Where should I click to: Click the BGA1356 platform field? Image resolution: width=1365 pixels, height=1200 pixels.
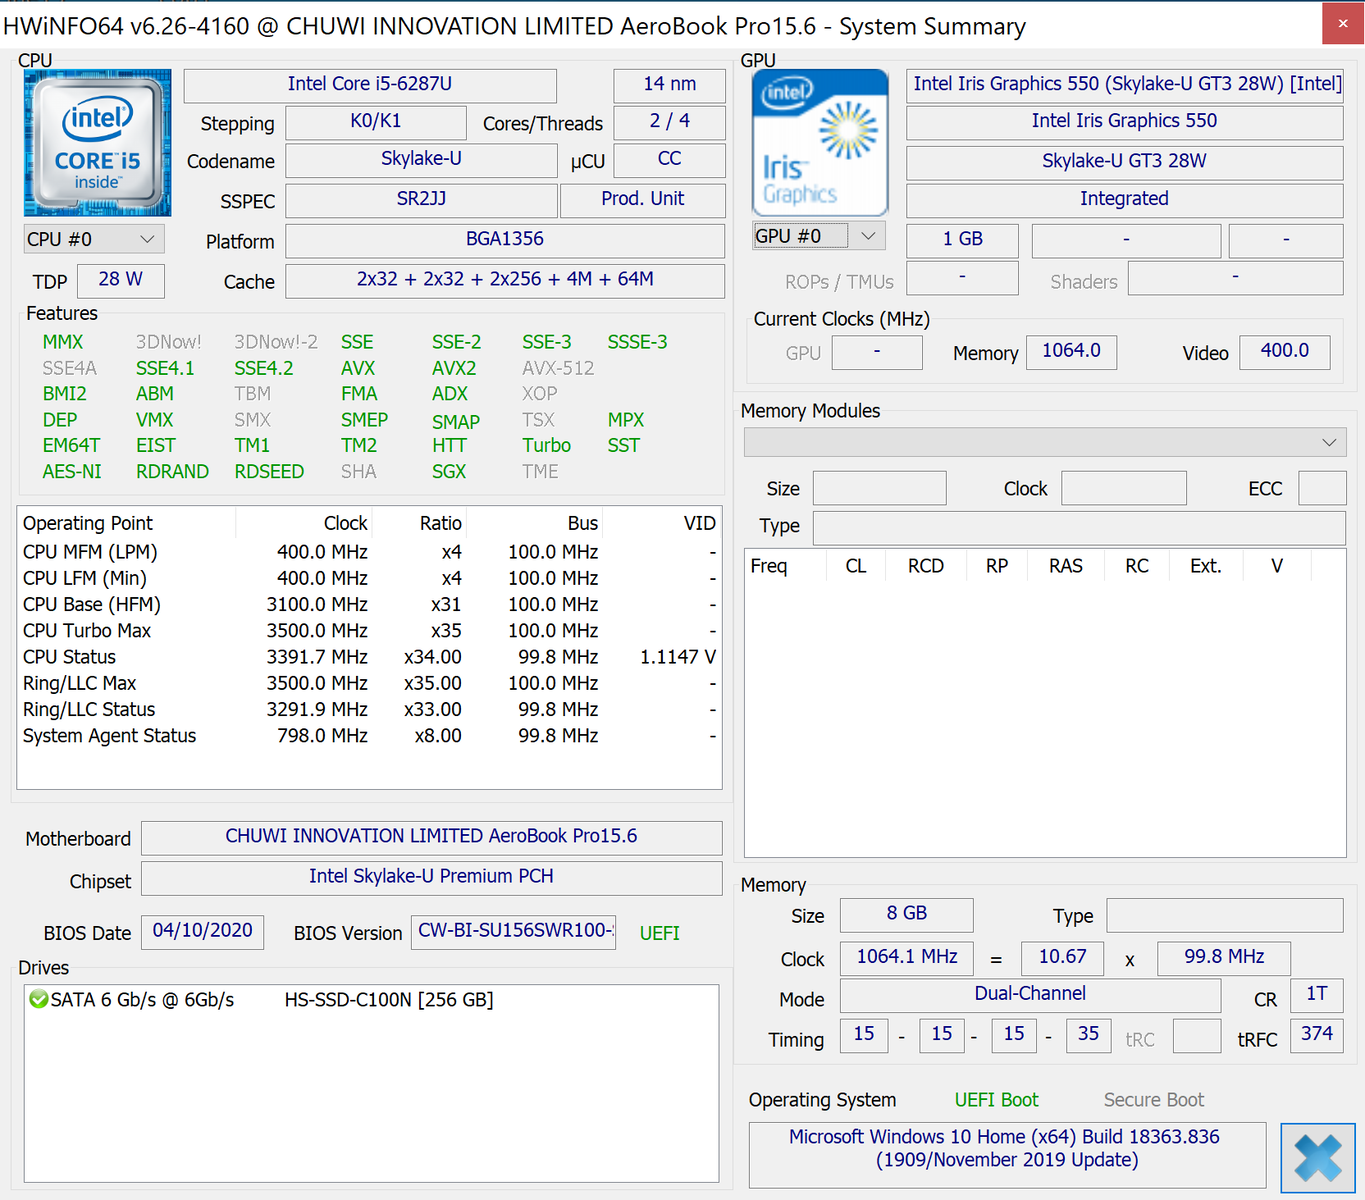tap(505, 240)
